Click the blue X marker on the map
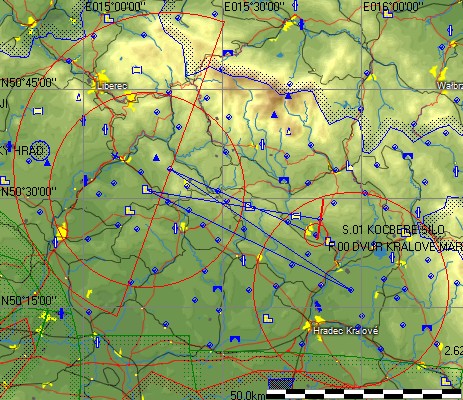 click(x=115, y=156)
